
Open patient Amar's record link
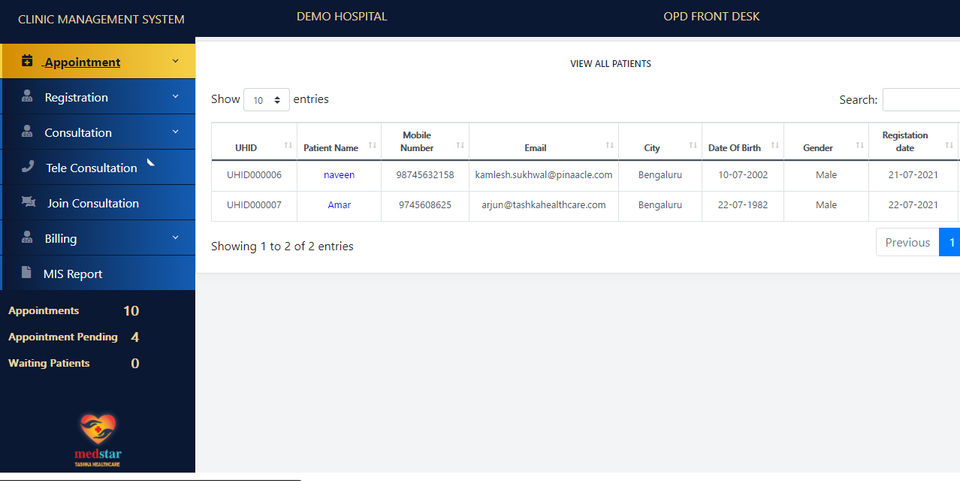pos(339,205)
